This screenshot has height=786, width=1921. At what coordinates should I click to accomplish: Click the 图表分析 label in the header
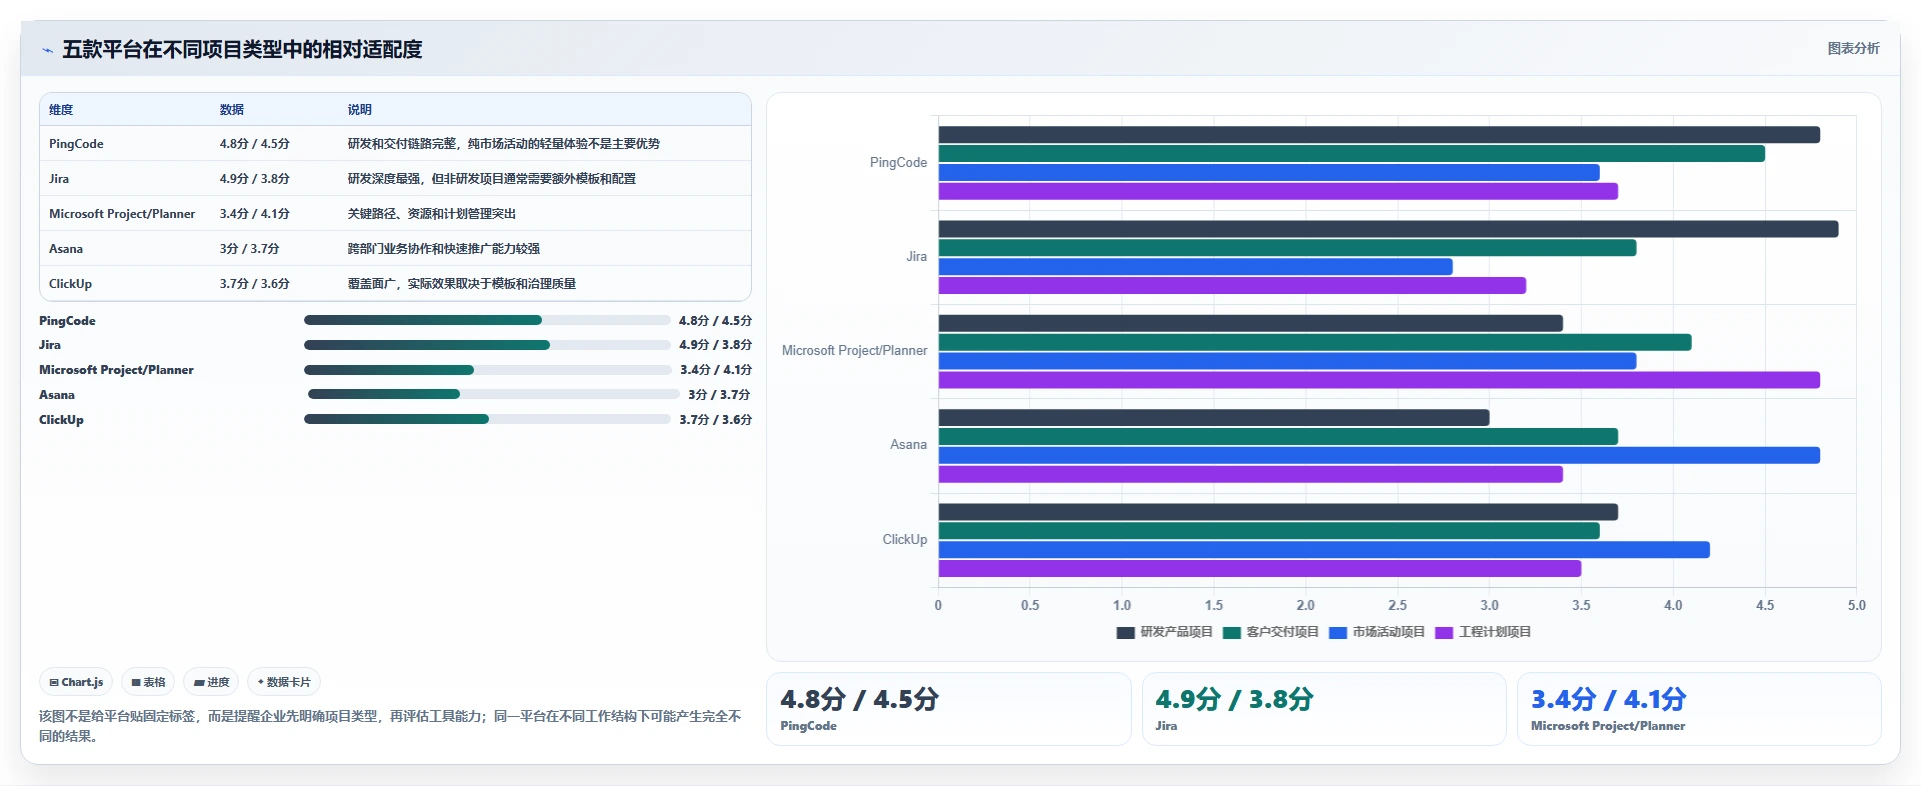(1853, 48)
